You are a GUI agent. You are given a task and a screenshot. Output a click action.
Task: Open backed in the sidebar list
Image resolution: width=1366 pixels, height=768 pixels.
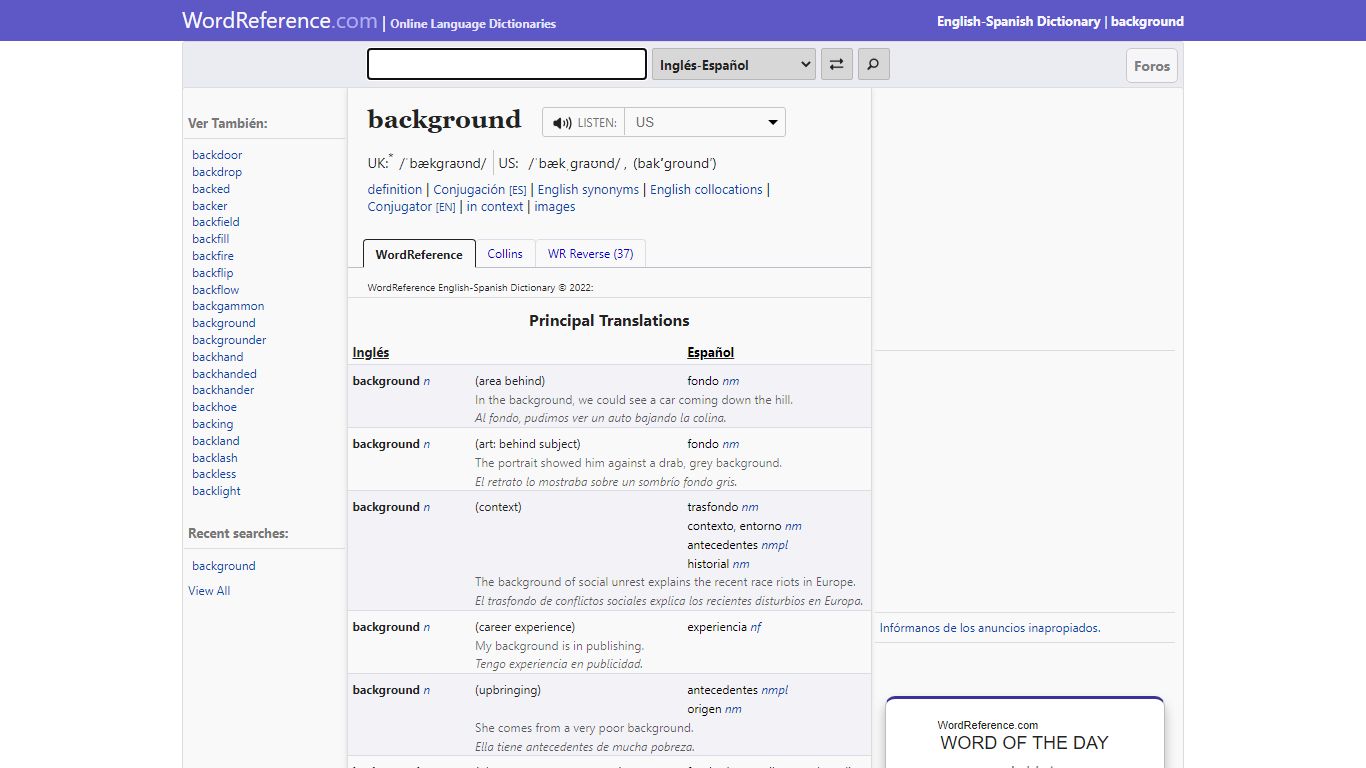click(x=211, y=189)
